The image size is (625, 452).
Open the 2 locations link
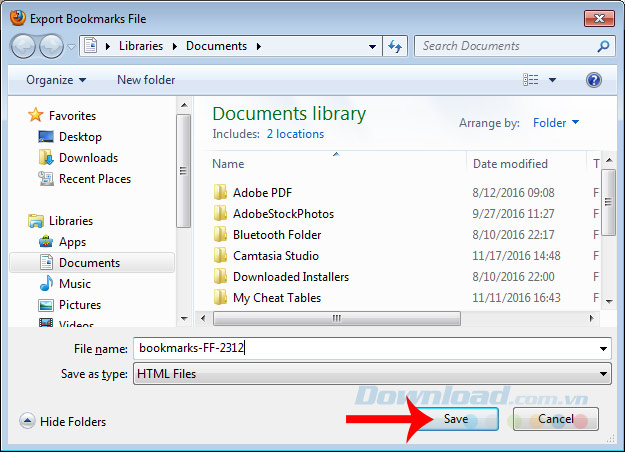point(295,134)
